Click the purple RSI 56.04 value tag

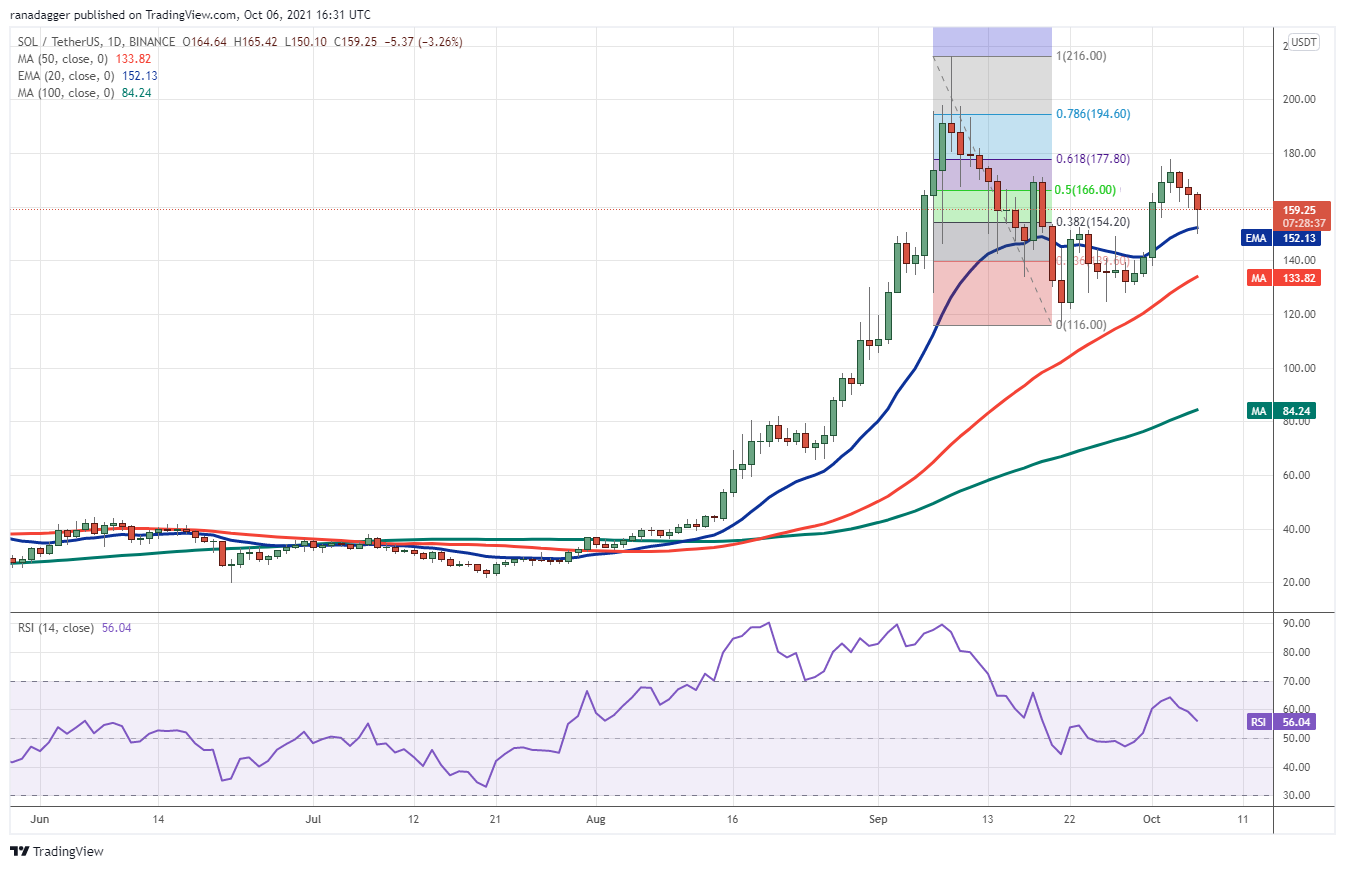click(1303, 720)
